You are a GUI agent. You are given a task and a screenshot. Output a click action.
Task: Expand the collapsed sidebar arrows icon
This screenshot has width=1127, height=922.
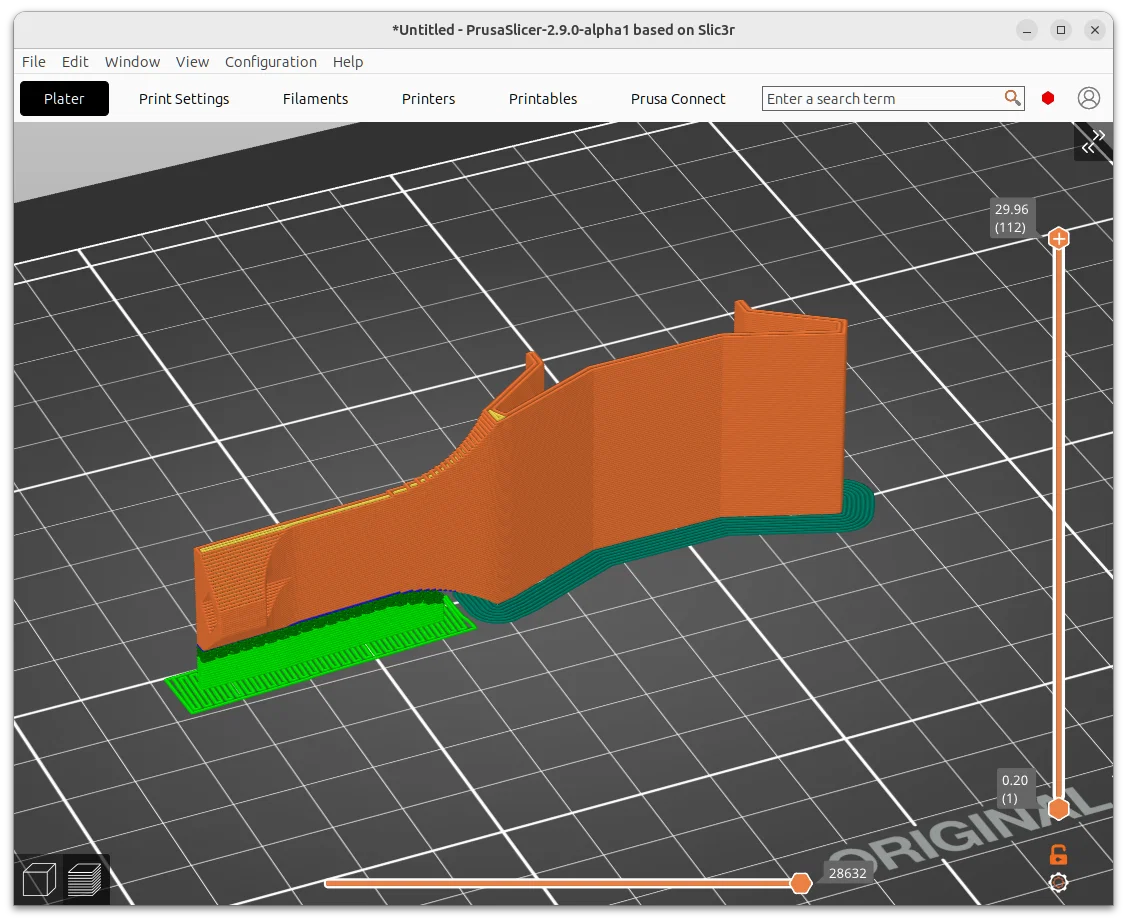(1093, 142)
